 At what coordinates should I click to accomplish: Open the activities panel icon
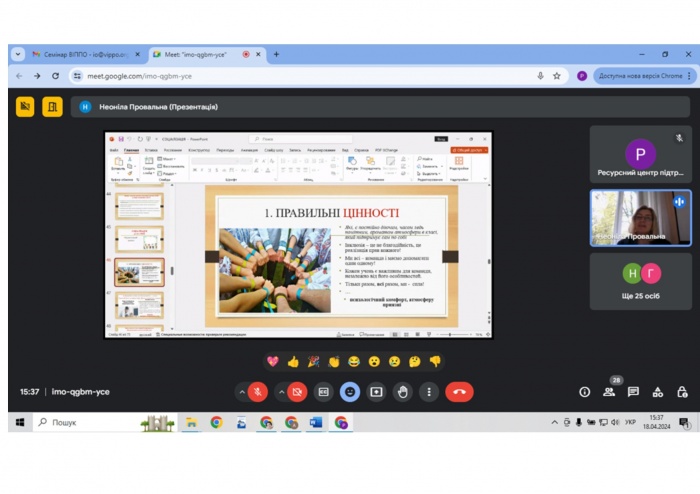tap(658, 392)
